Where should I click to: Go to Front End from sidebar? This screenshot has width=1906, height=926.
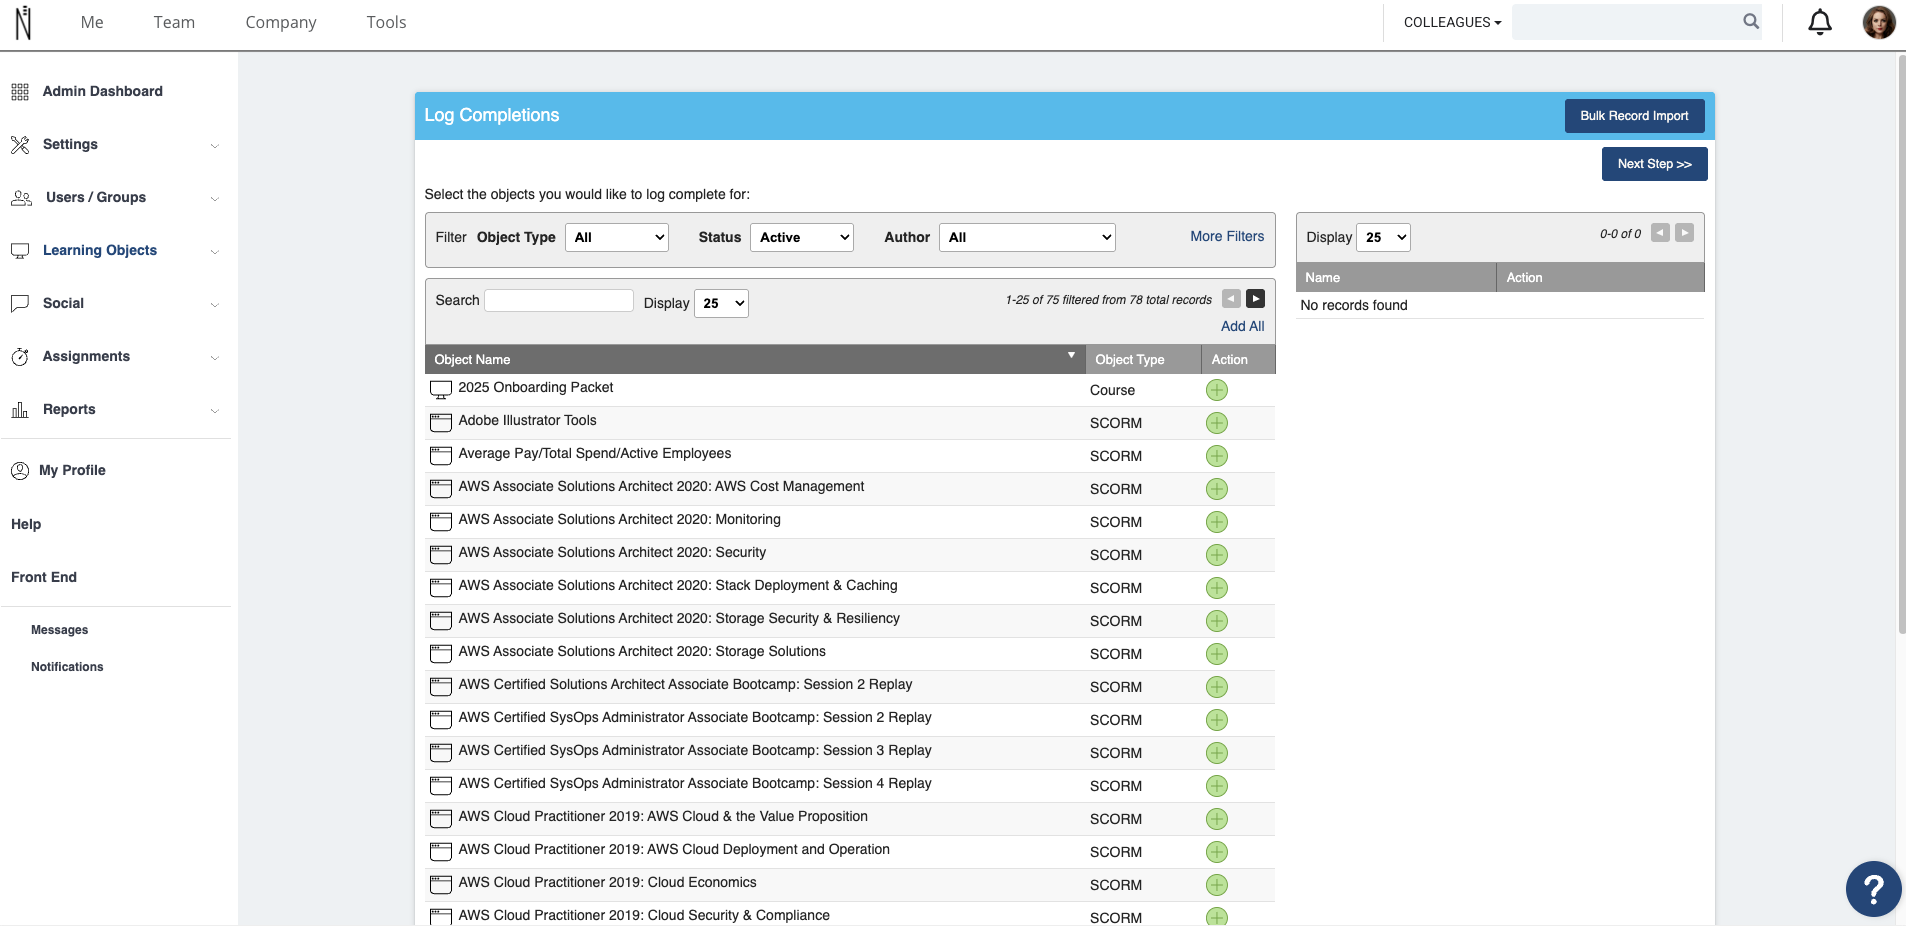click(x=44, y=577)
